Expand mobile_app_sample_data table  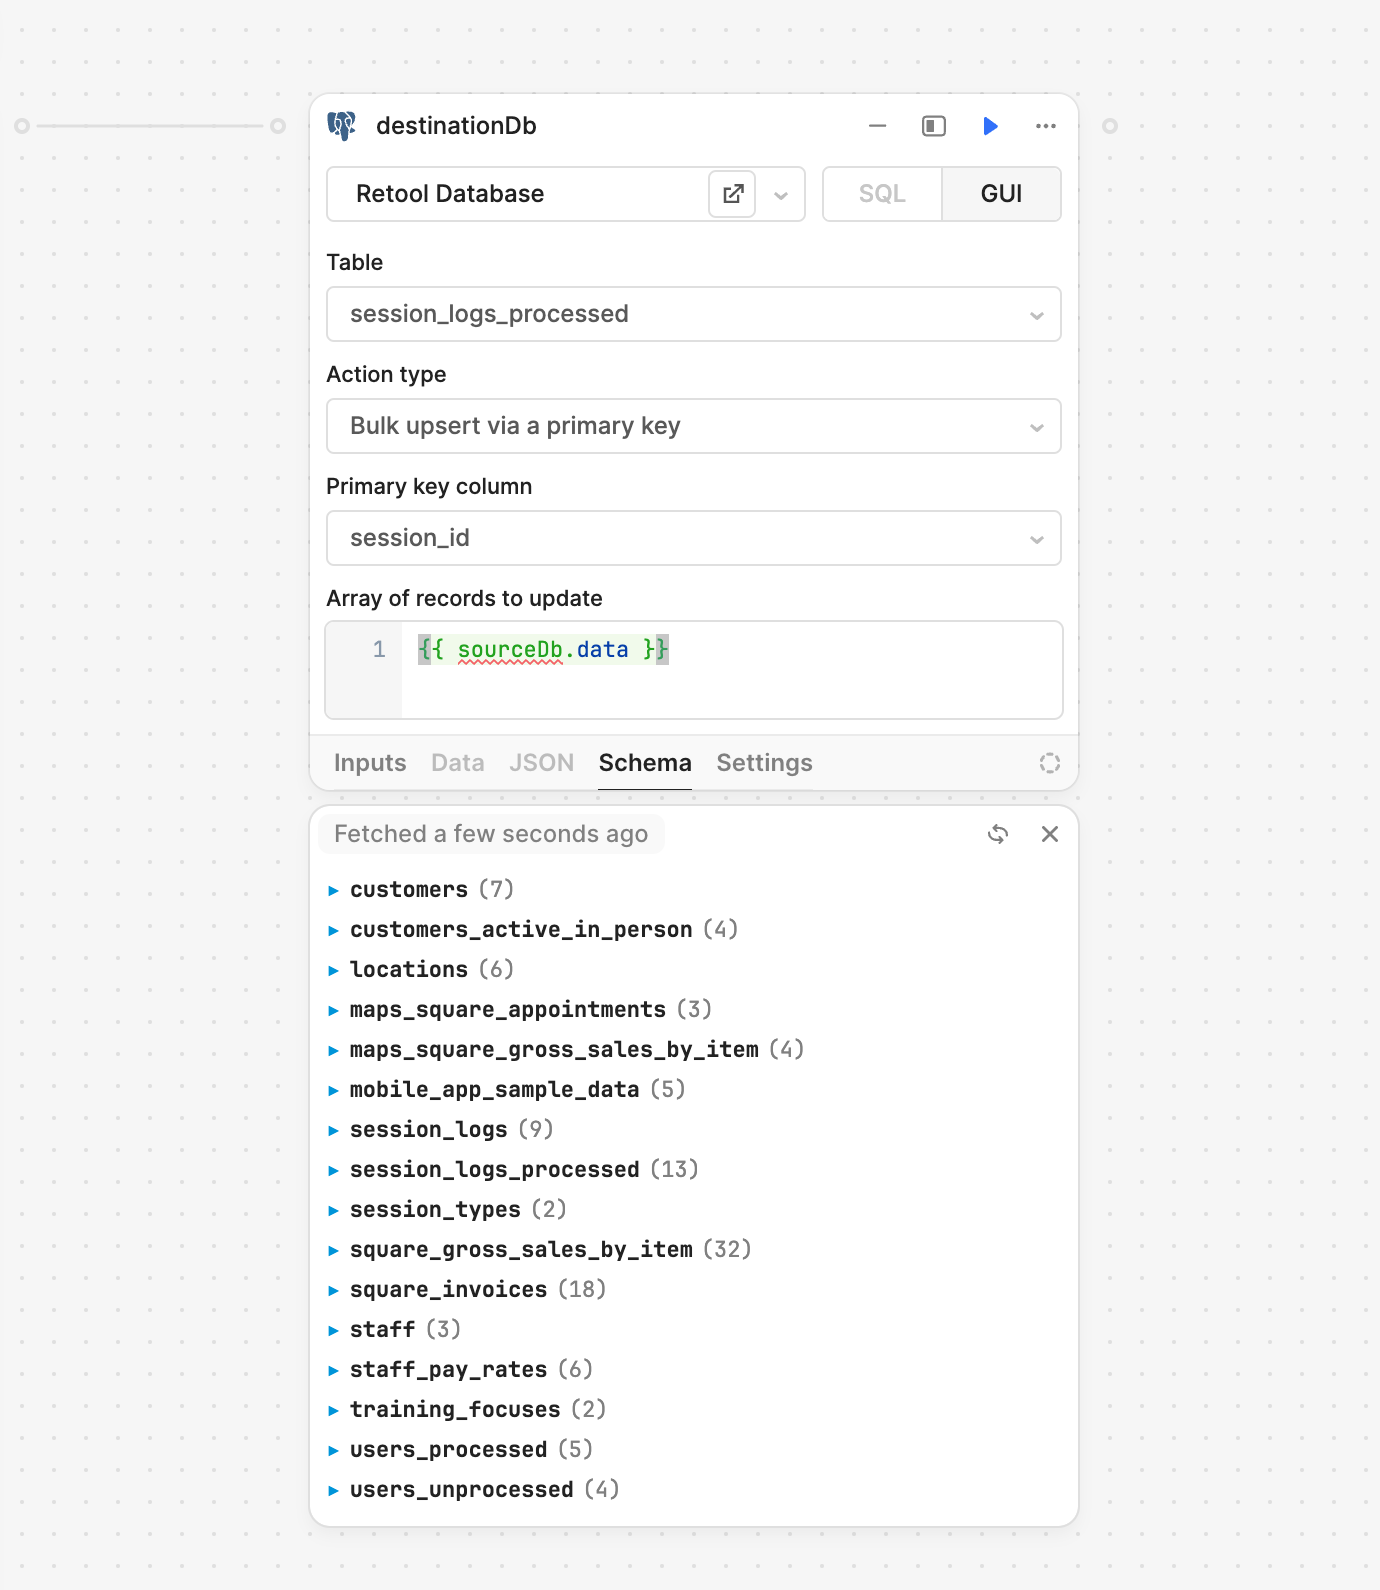(333, 1090)
